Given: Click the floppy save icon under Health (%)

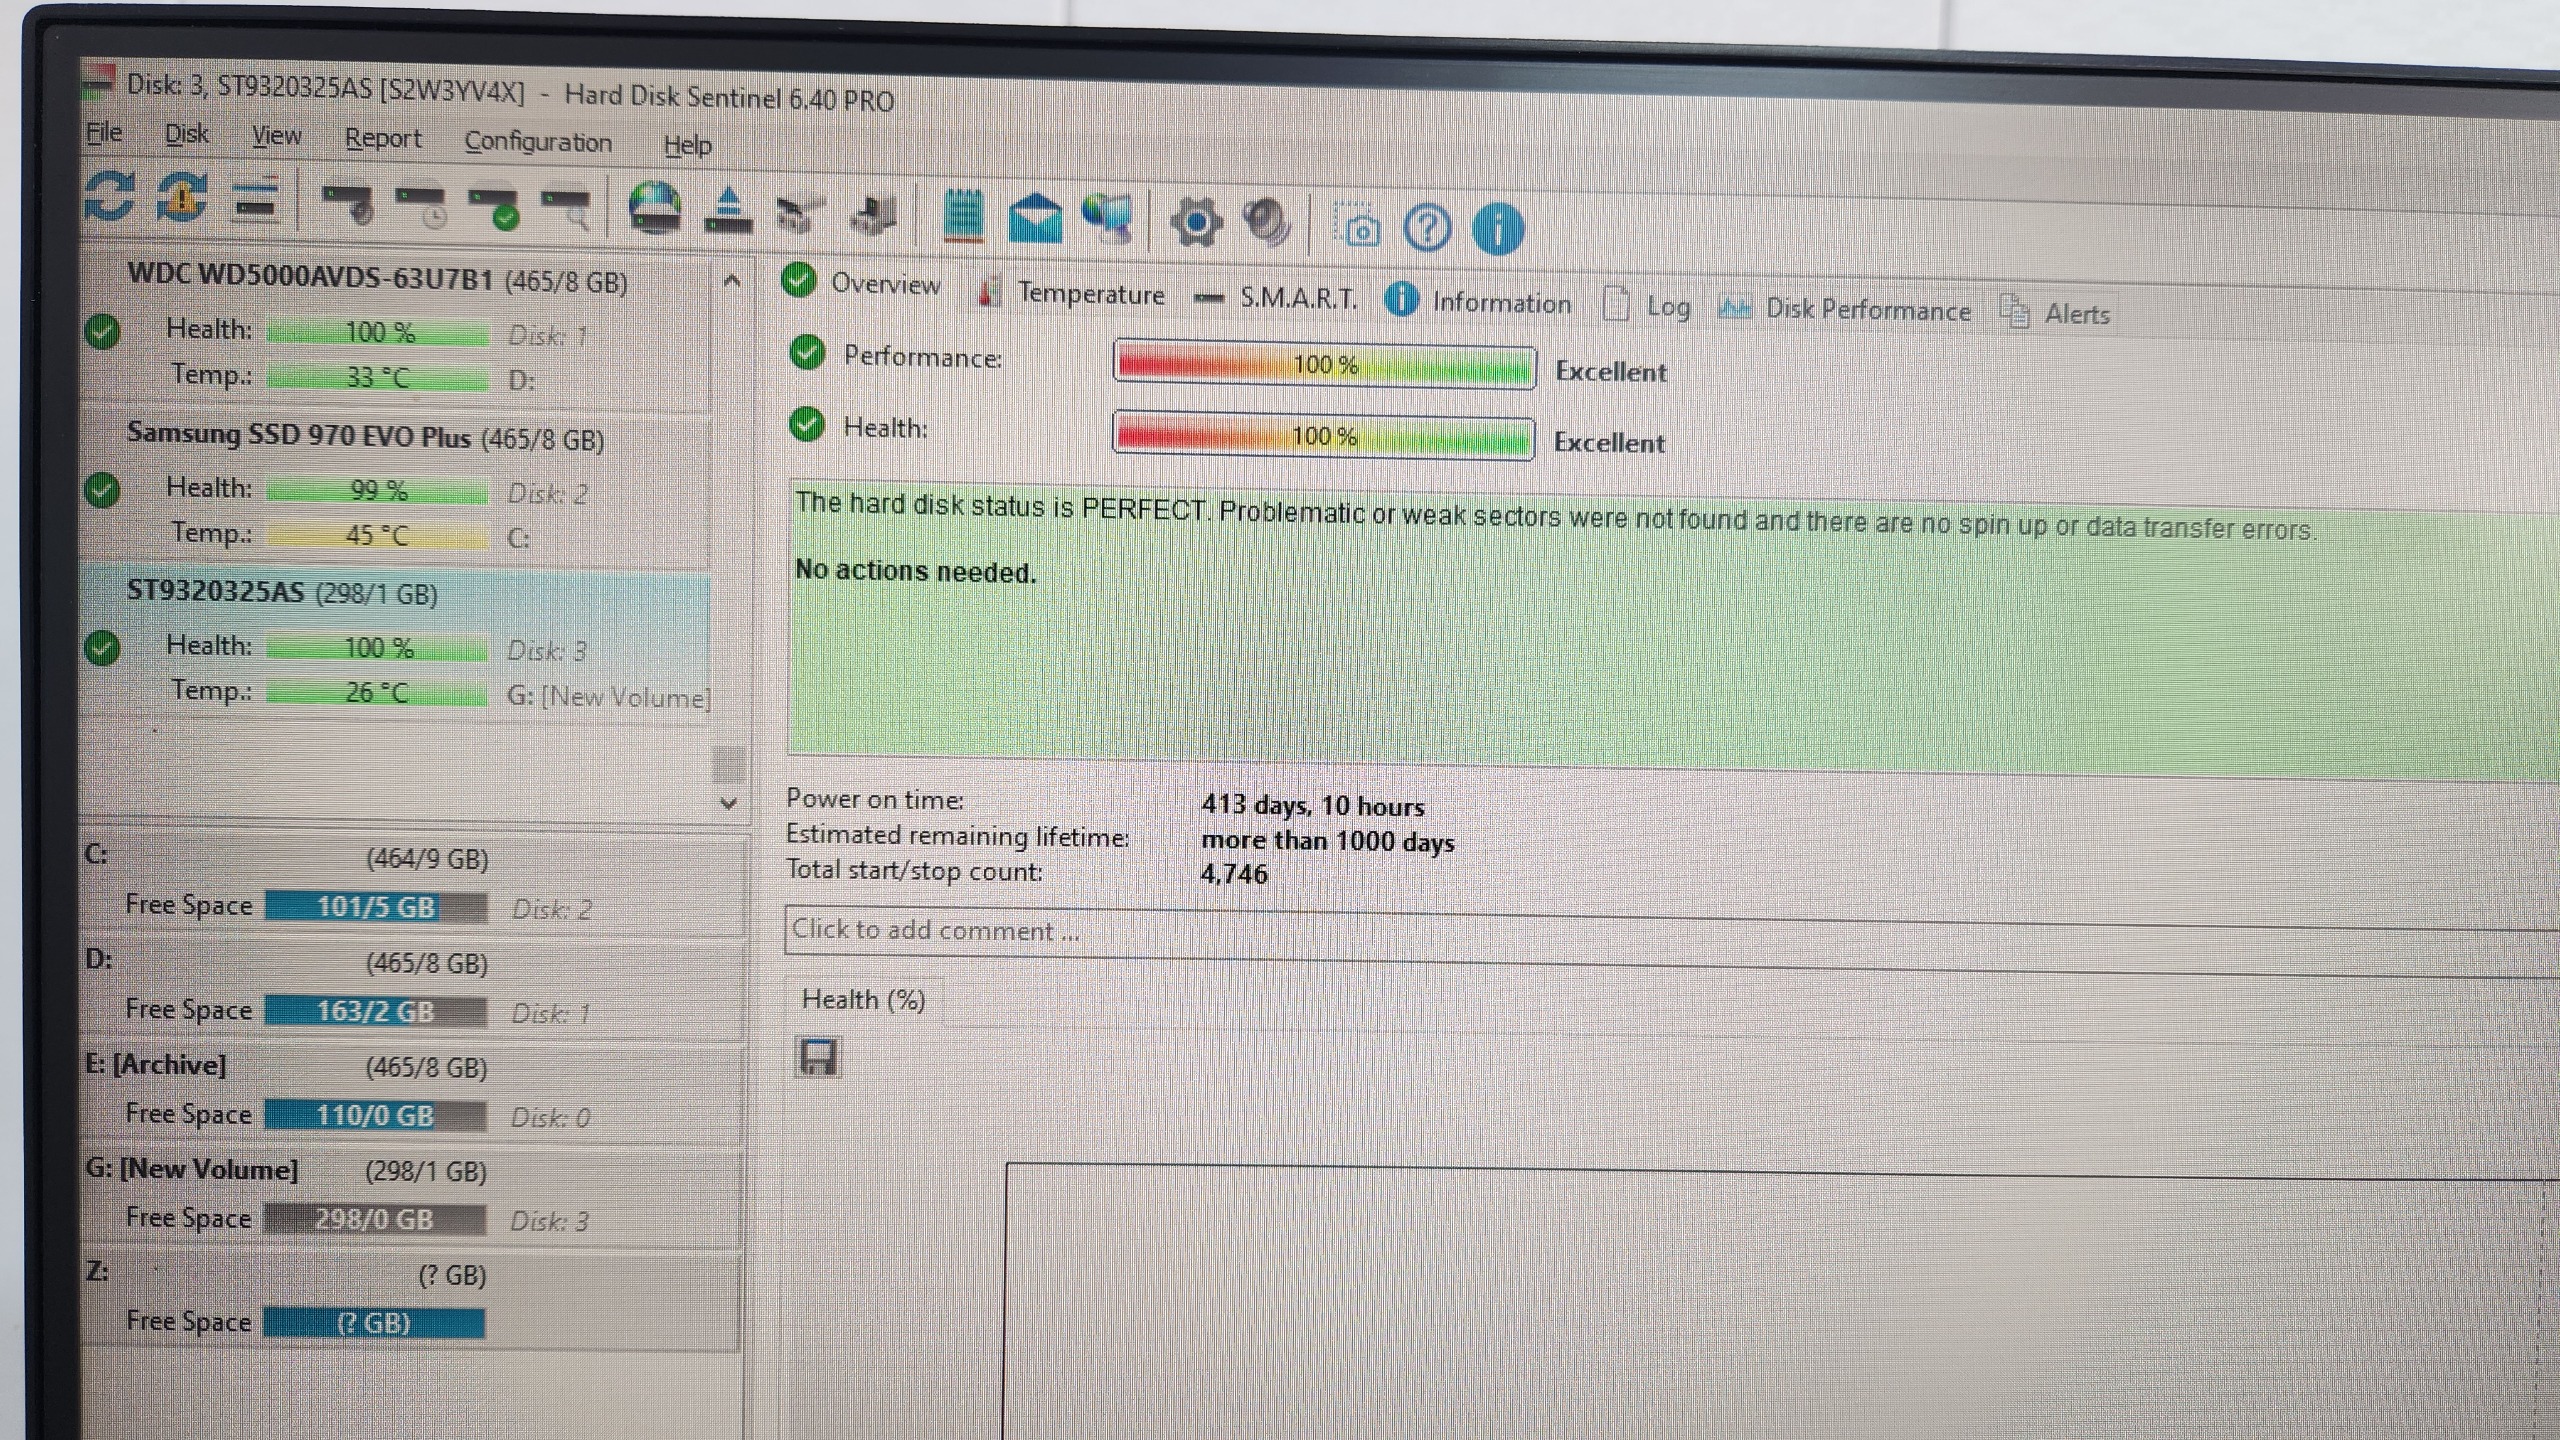Looking at the screenshot, I should (x=818, y=1057).
